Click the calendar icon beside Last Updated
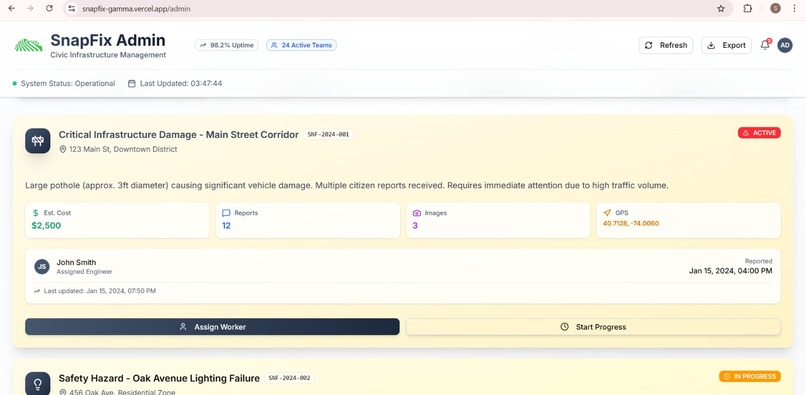 click(132, 83)
